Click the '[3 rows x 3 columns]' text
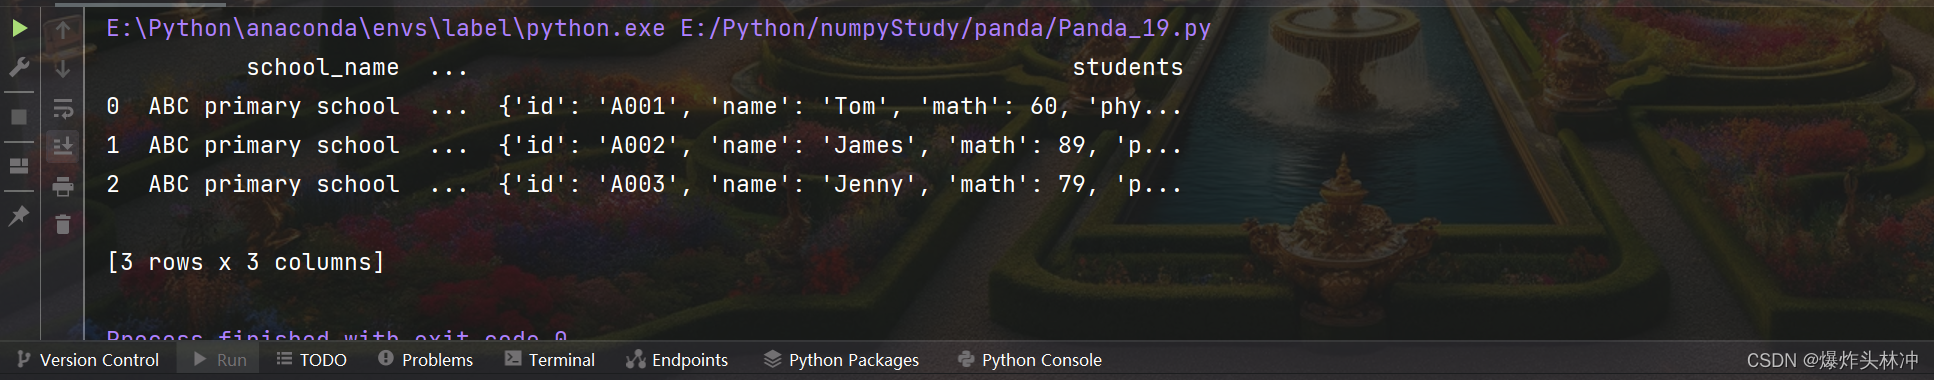Image resolution: width=1934 pixels, height=380 pixels. click(x=245, y=262)
